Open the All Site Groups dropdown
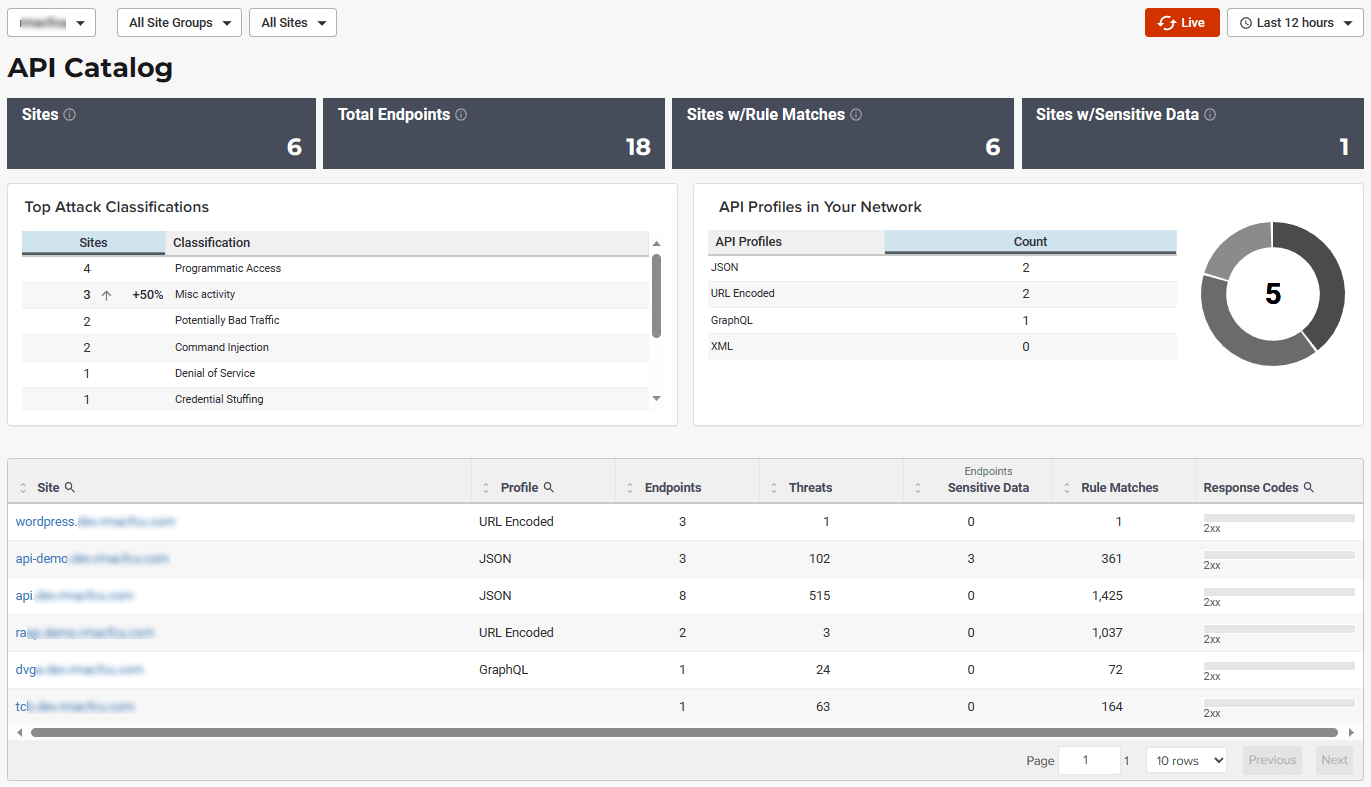 tap(178, 22)
